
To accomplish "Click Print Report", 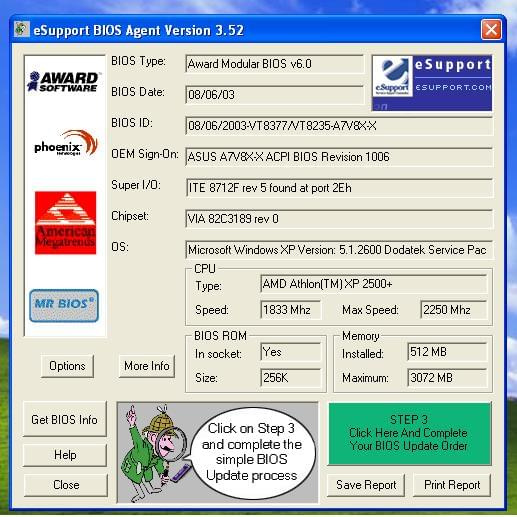I will point(452,485).
